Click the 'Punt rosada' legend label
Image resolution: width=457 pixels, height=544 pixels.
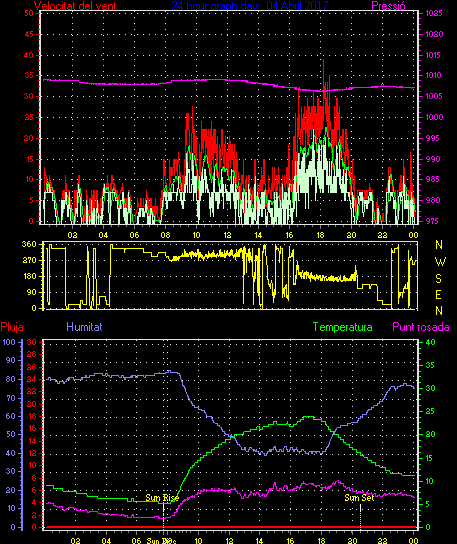pyautogui.click(x=421, y=327)
